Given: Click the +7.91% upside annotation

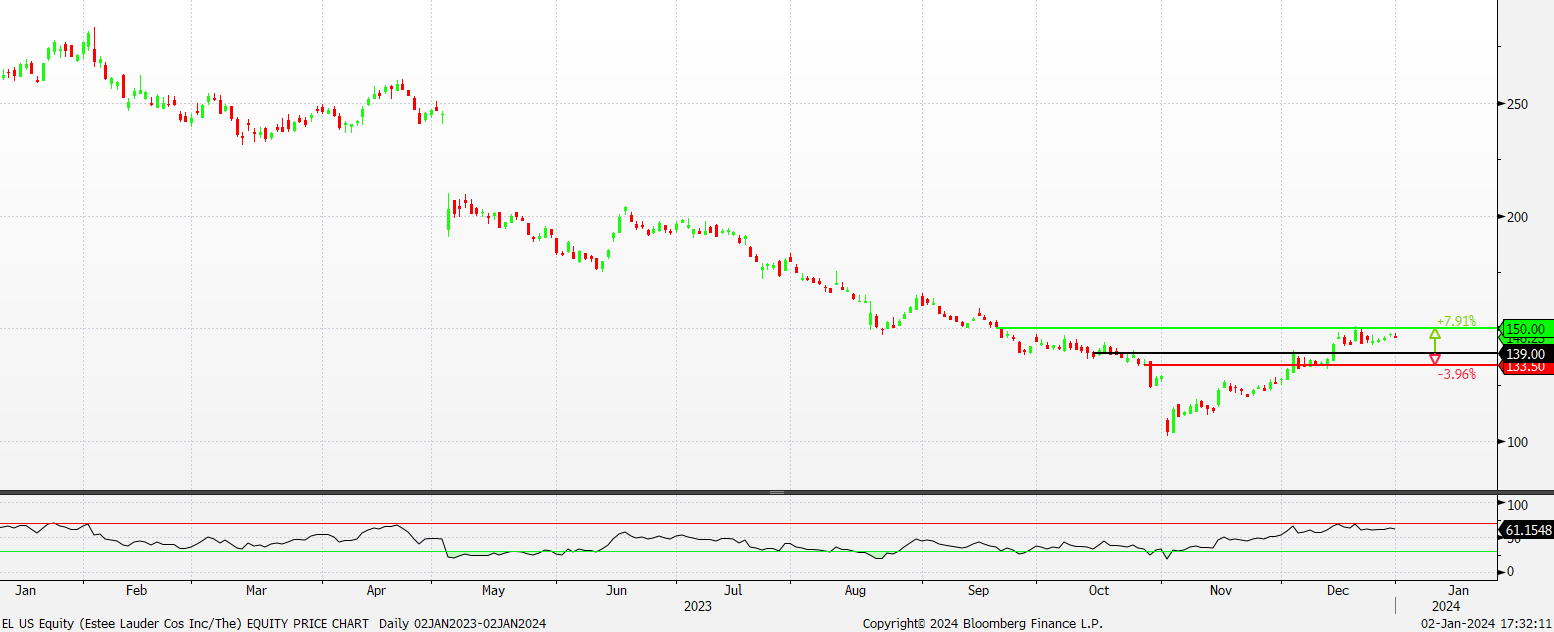Looking at the screenshot, I should pos(1455,321).
